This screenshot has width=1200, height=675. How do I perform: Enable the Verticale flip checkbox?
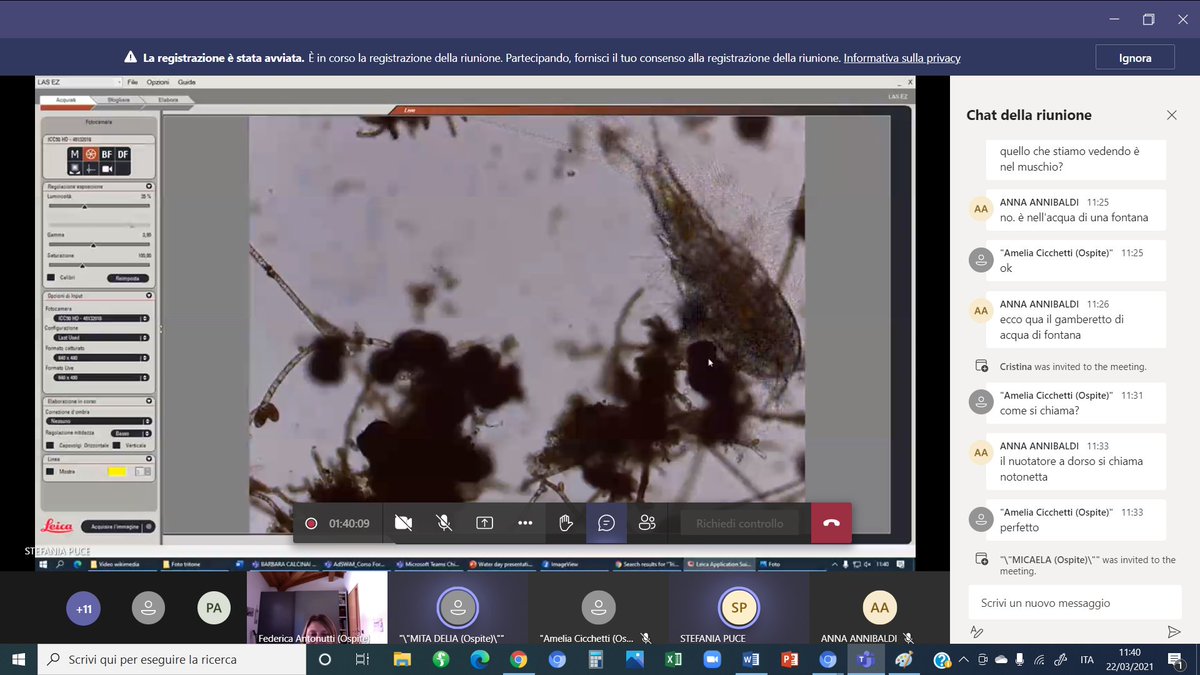116,445
